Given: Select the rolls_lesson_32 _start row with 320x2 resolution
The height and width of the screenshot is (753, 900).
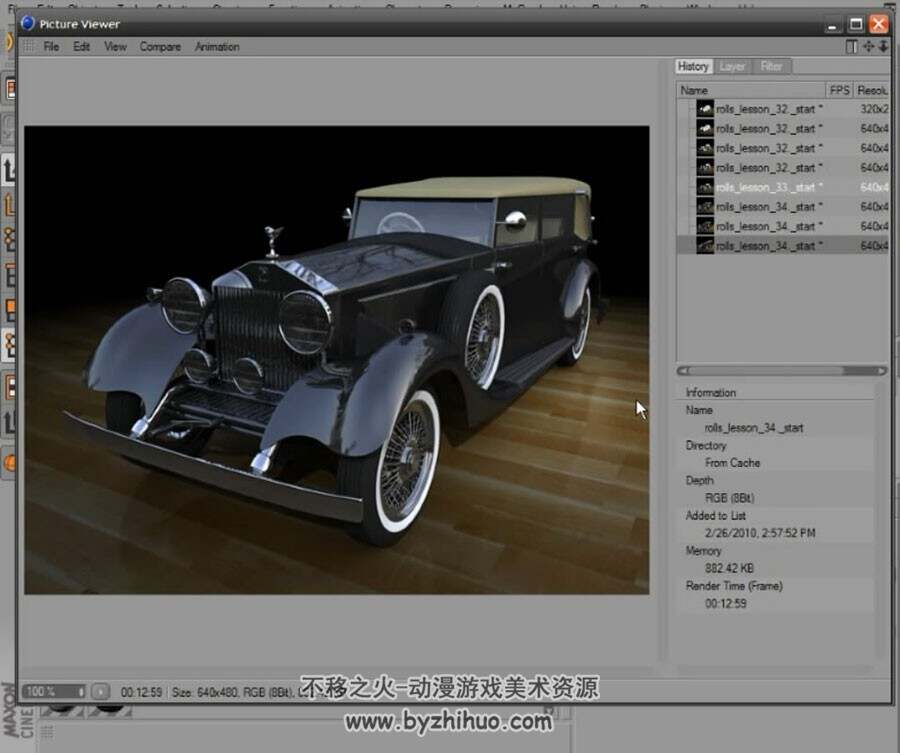Looking at the screenshot, I should pyautogui.click(x=783, y=108).
